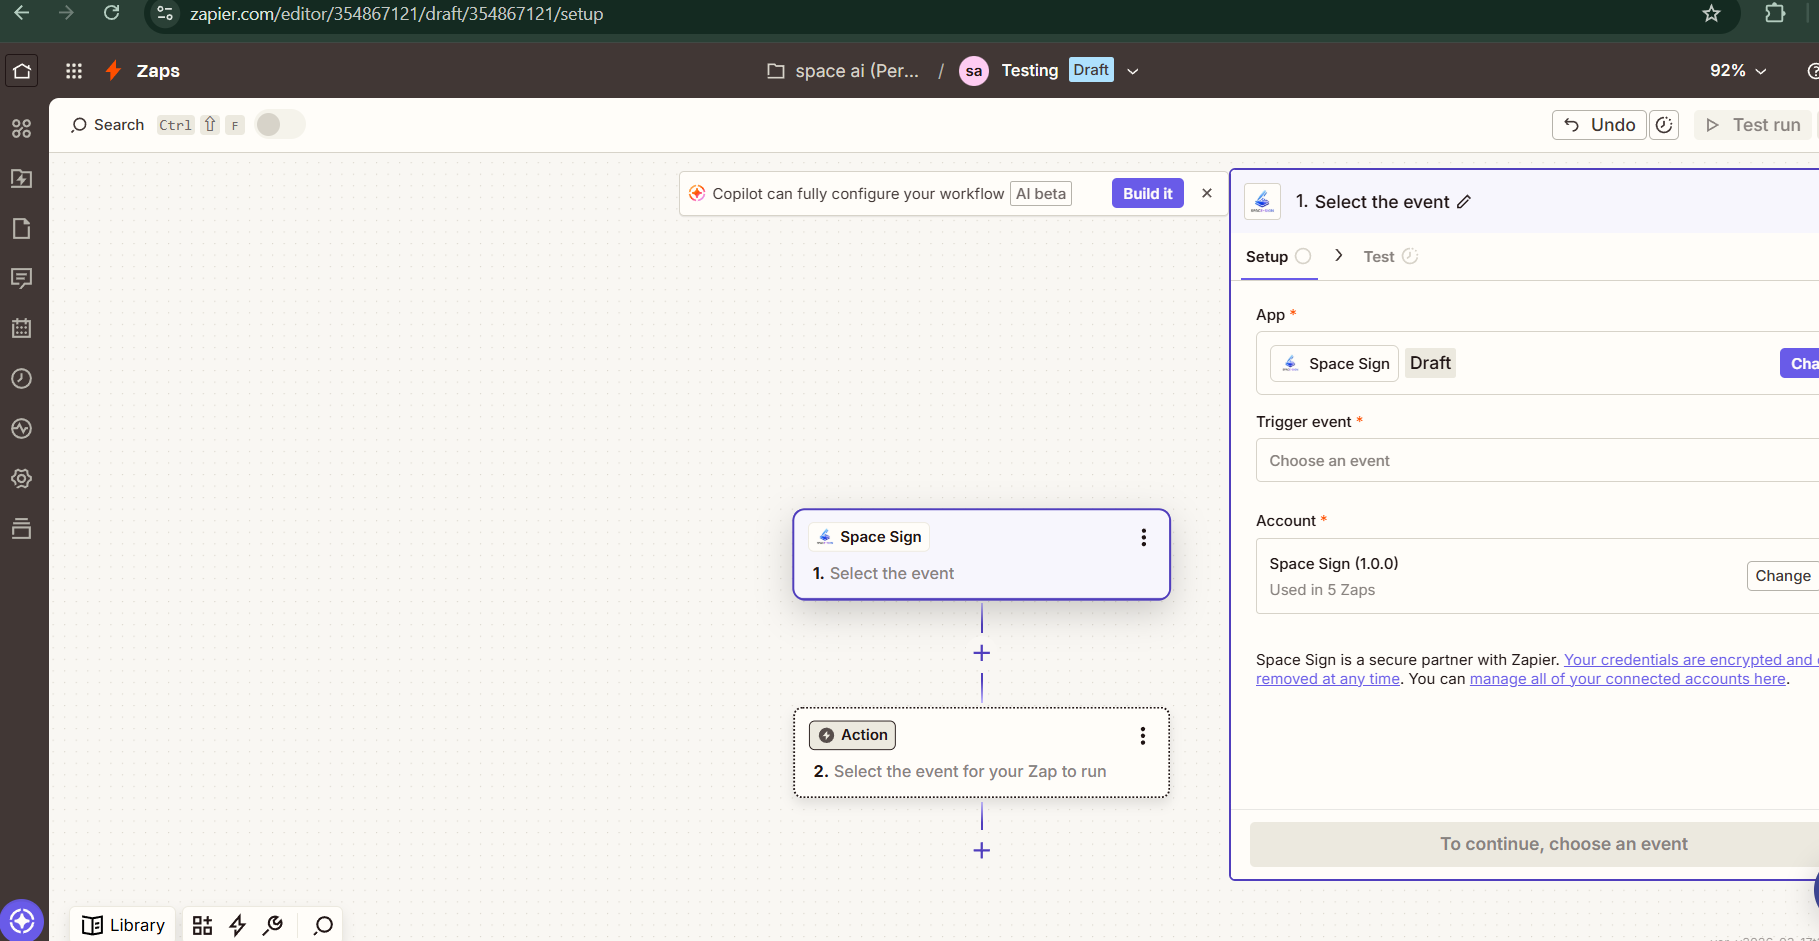Go back in browser history
1819x941 pixels.
point(21,13)
